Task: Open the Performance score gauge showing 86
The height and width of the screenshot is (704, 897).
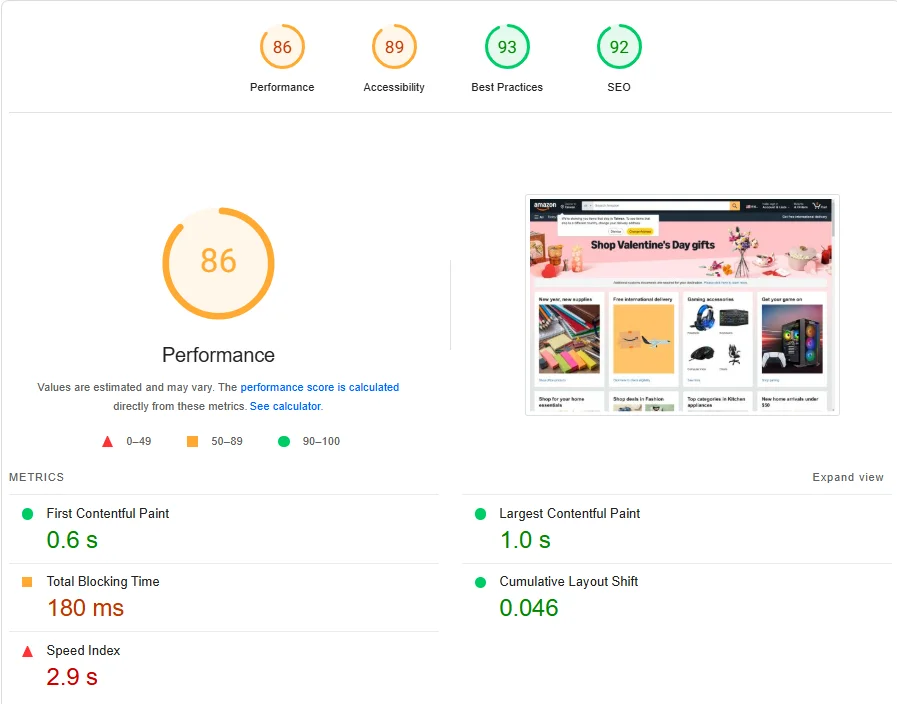Action: pyautogui.click(x=282, y=46)
